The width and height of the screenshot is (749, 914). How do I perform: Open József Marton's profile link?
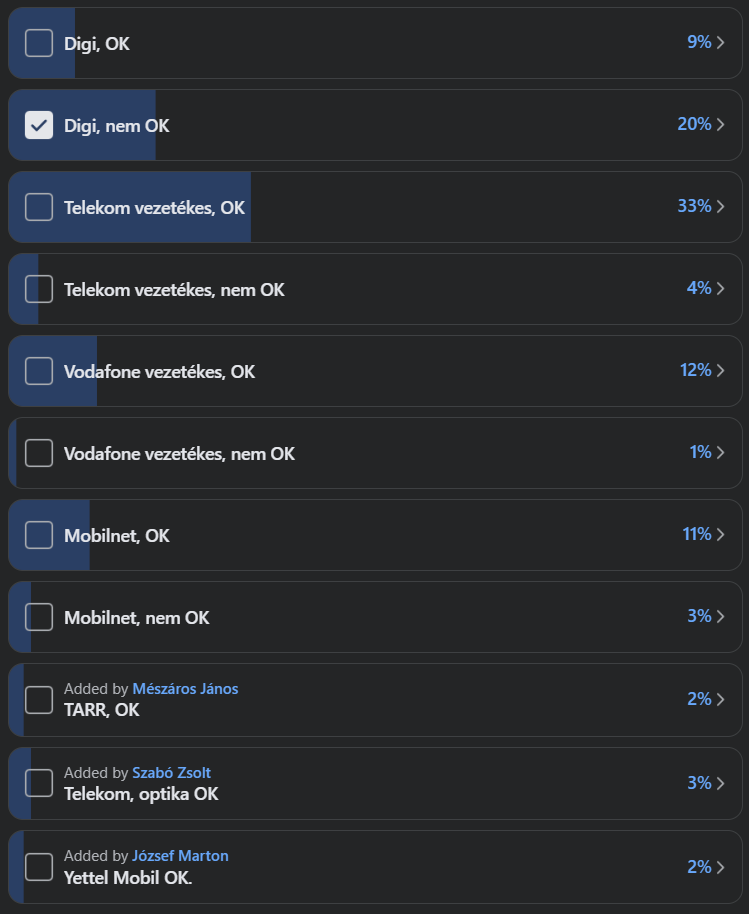click(180, 856)
